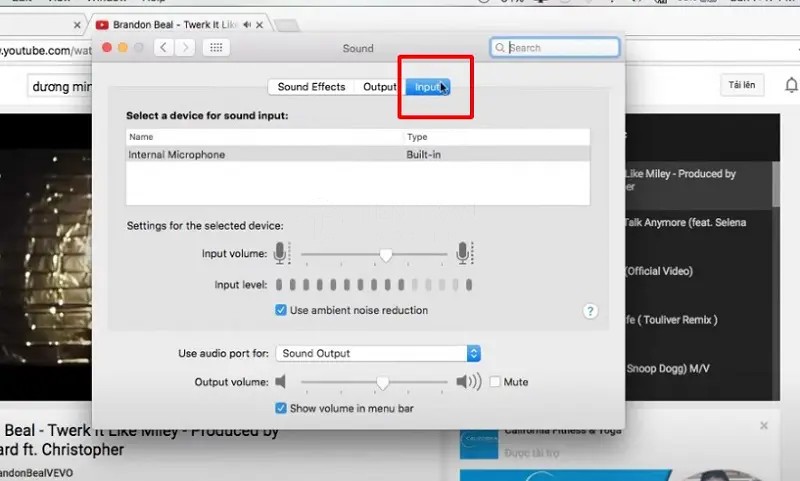Click the low input volume microphone icon
This screenshot has height=481, width=800.
coord(281,255)
